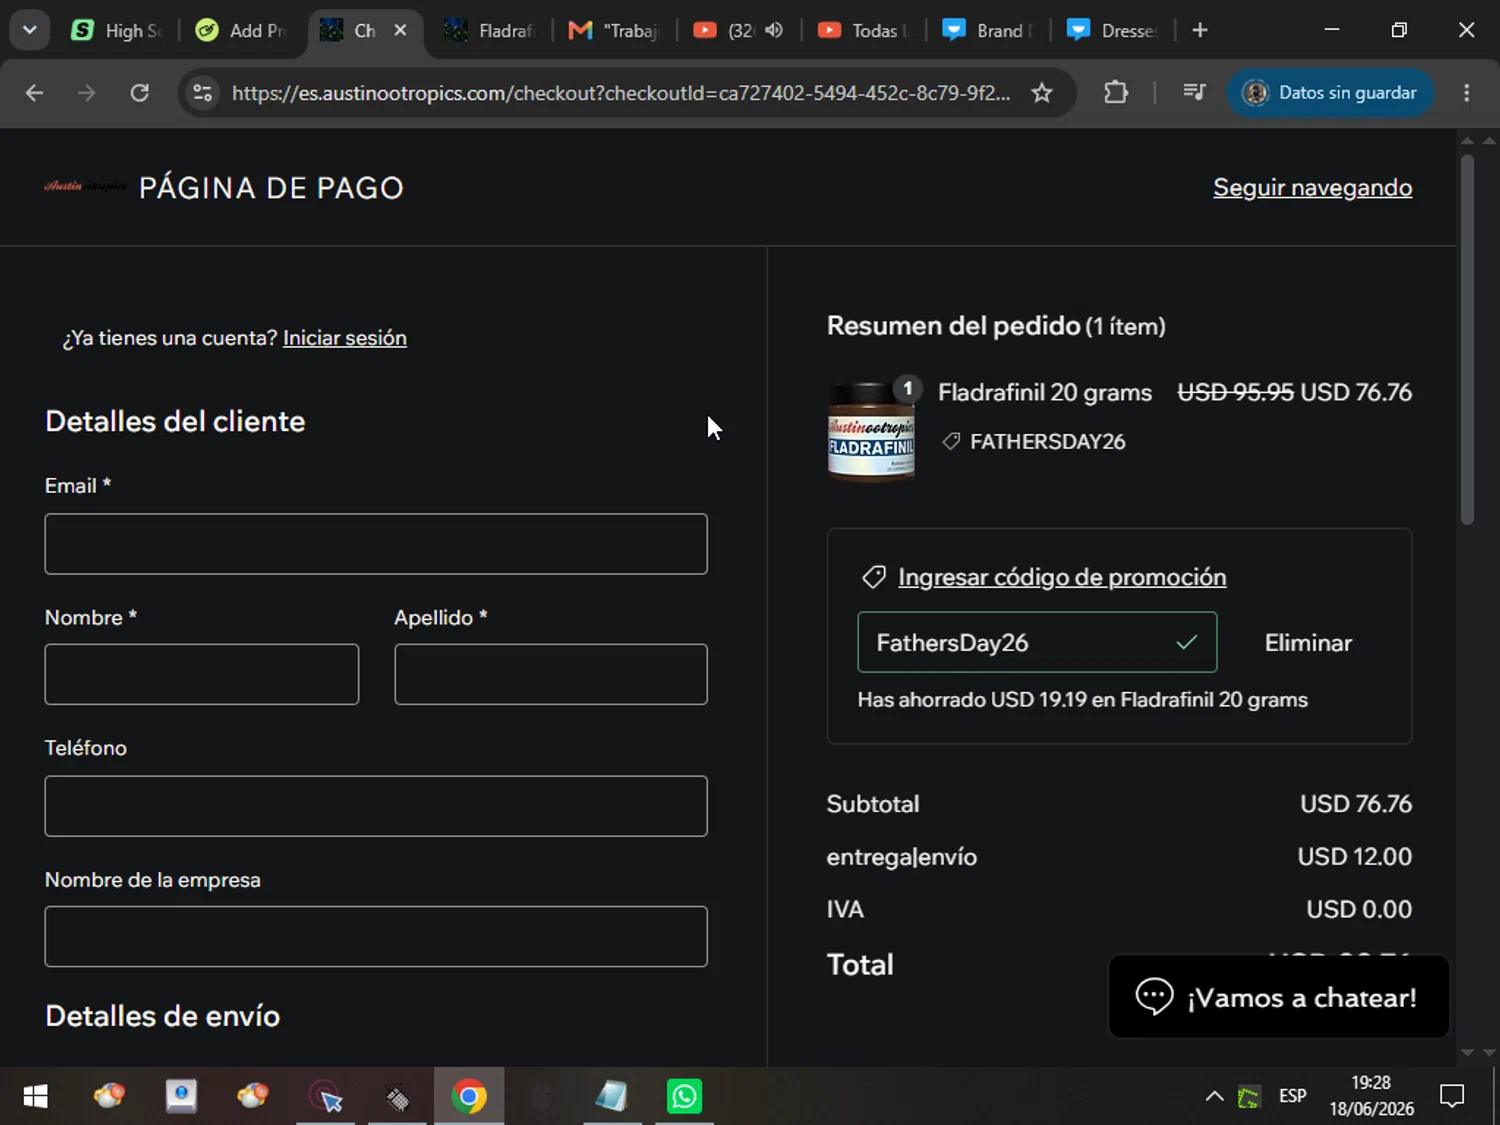Image resolution: width=1500 pixels, height=1125 pixels.
Task: Open the ¡Vamos a chatear! chat
Action: [1278, 997]
